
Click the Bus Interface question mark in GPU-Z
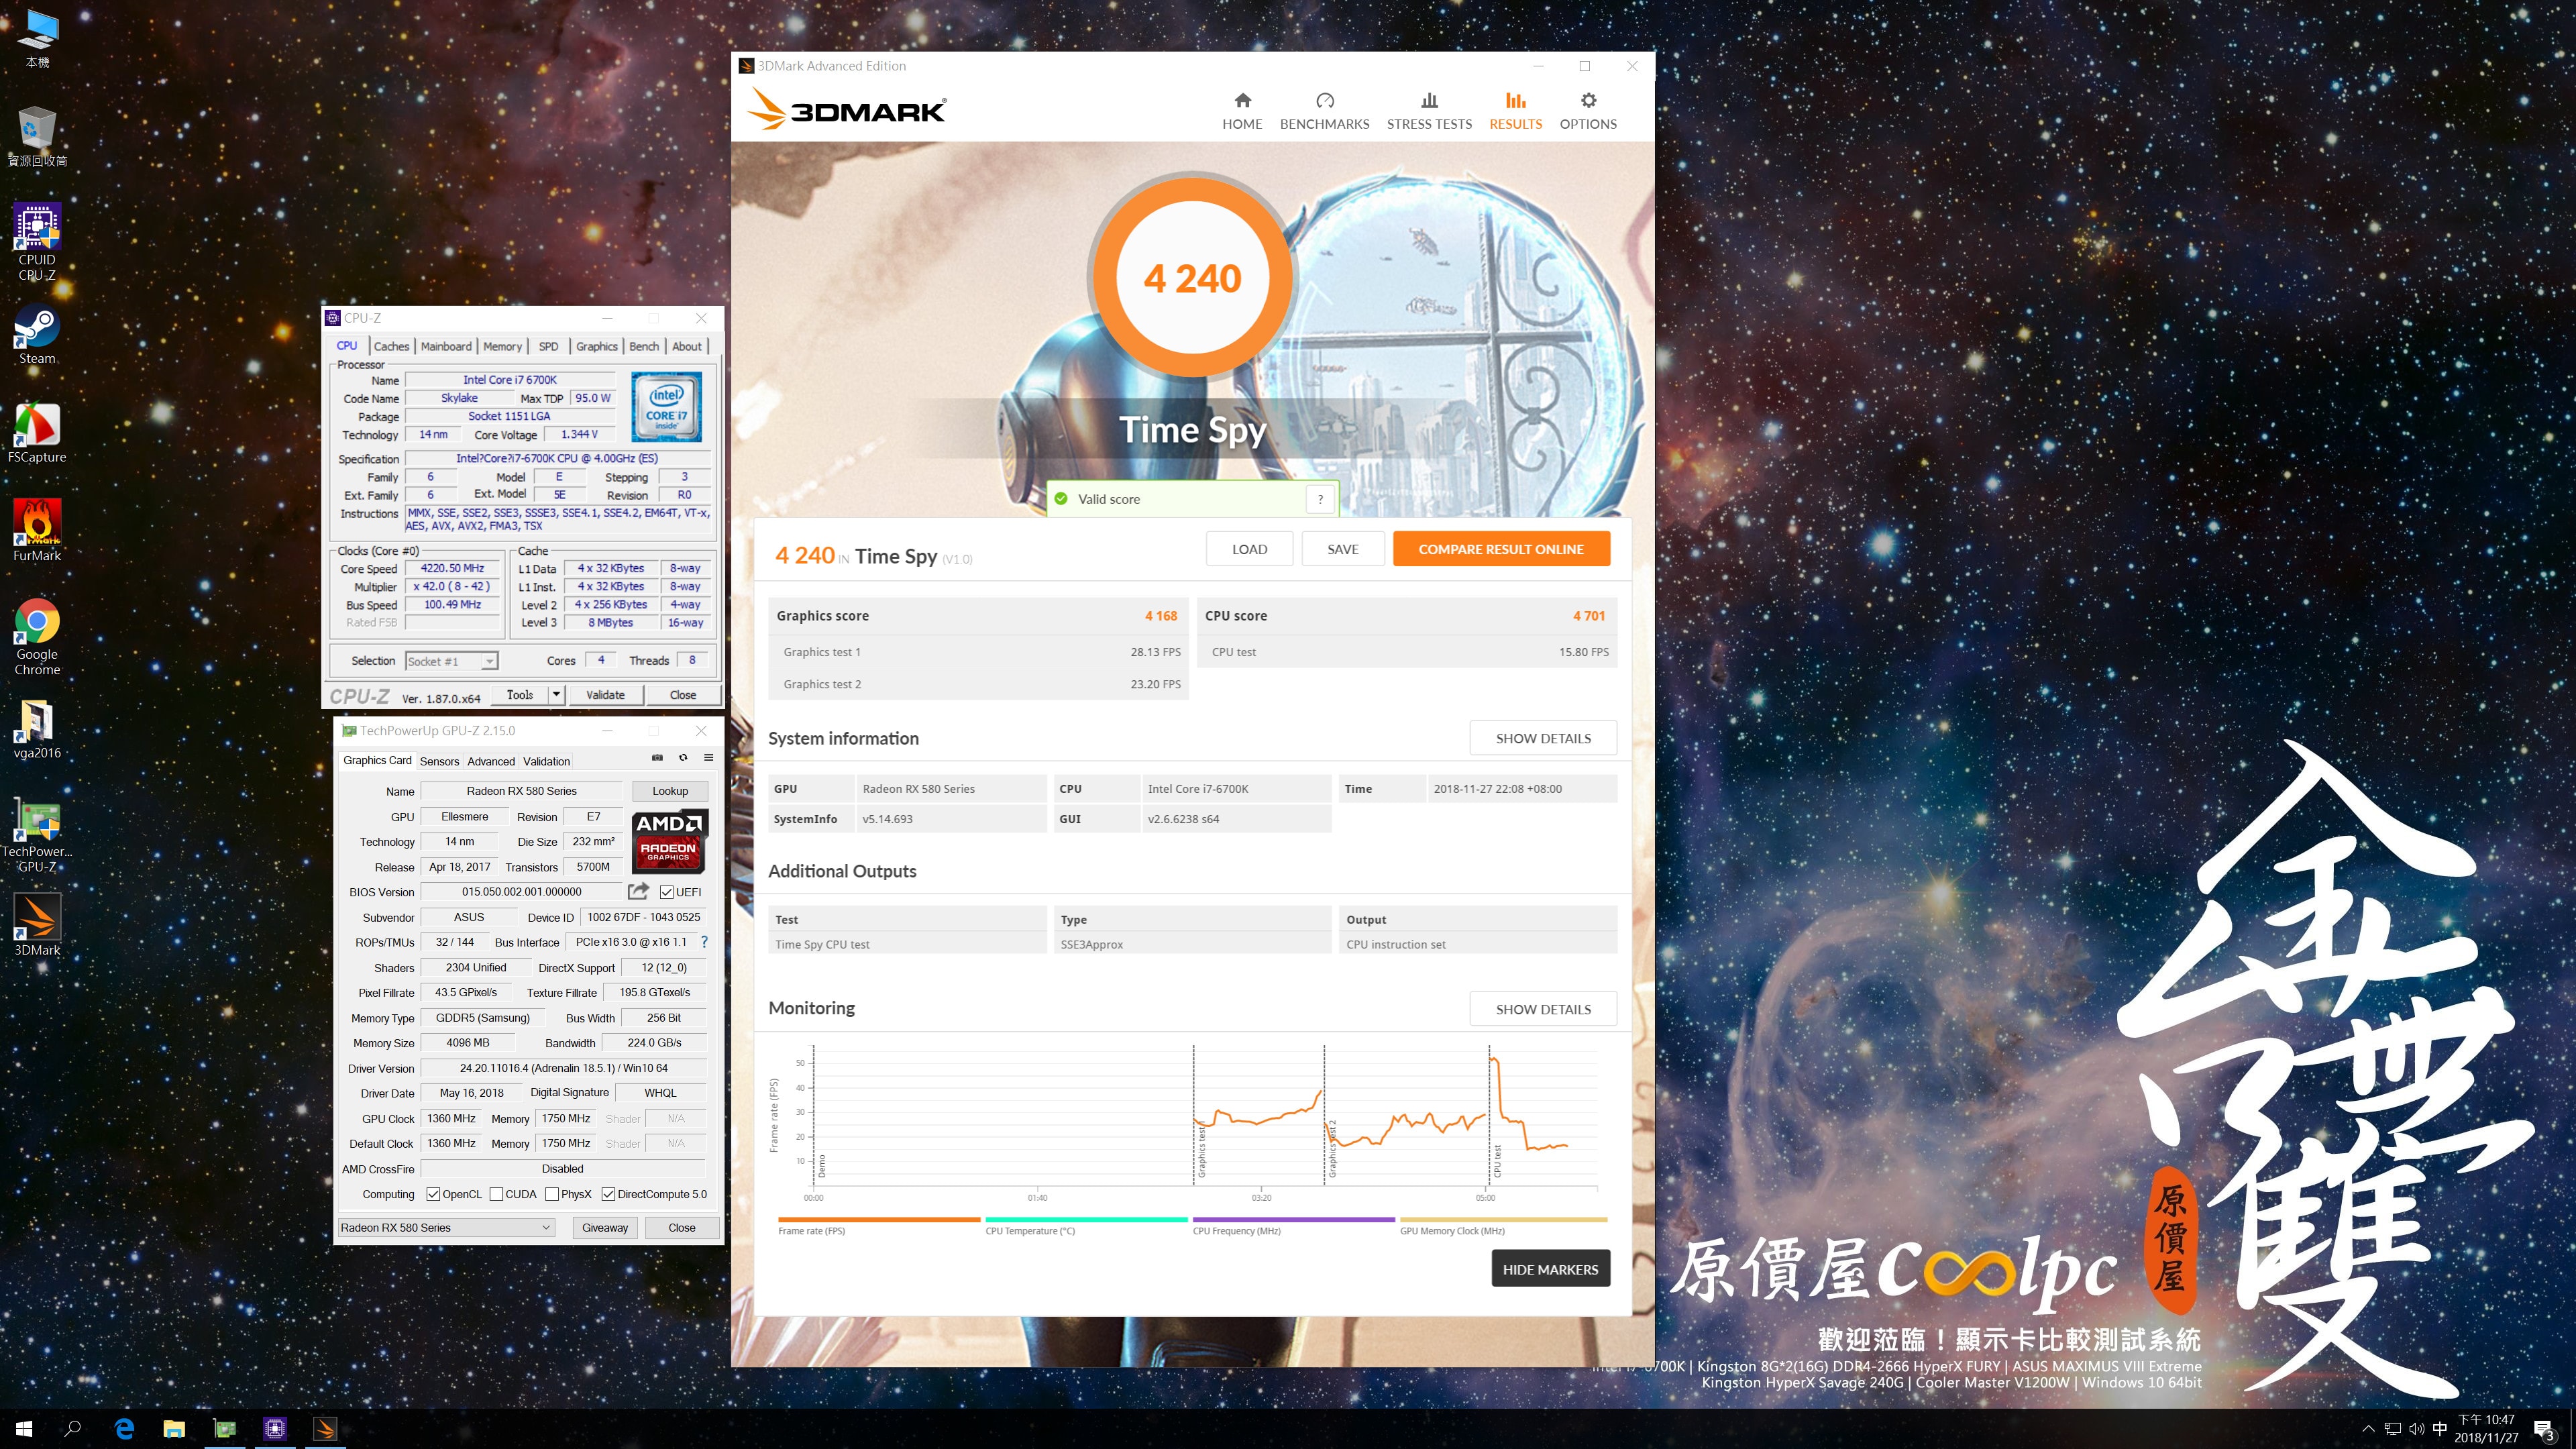[704, 942]
